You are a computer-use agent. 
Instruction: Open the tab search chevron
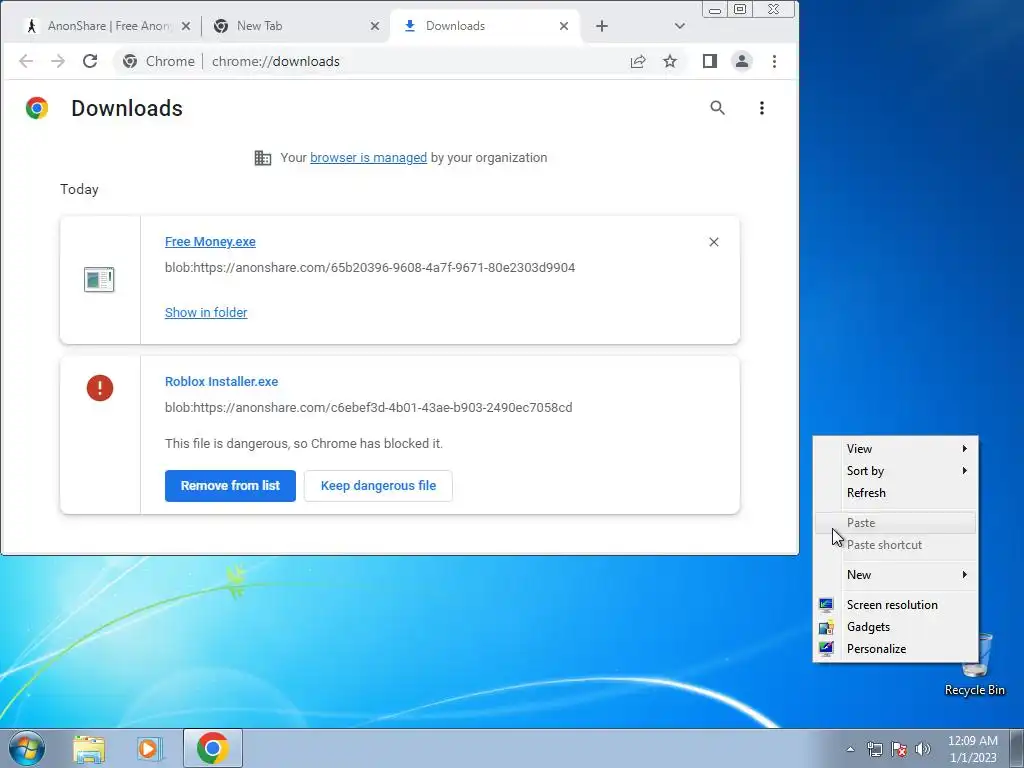pyautogui.click(x=680, y=26)
